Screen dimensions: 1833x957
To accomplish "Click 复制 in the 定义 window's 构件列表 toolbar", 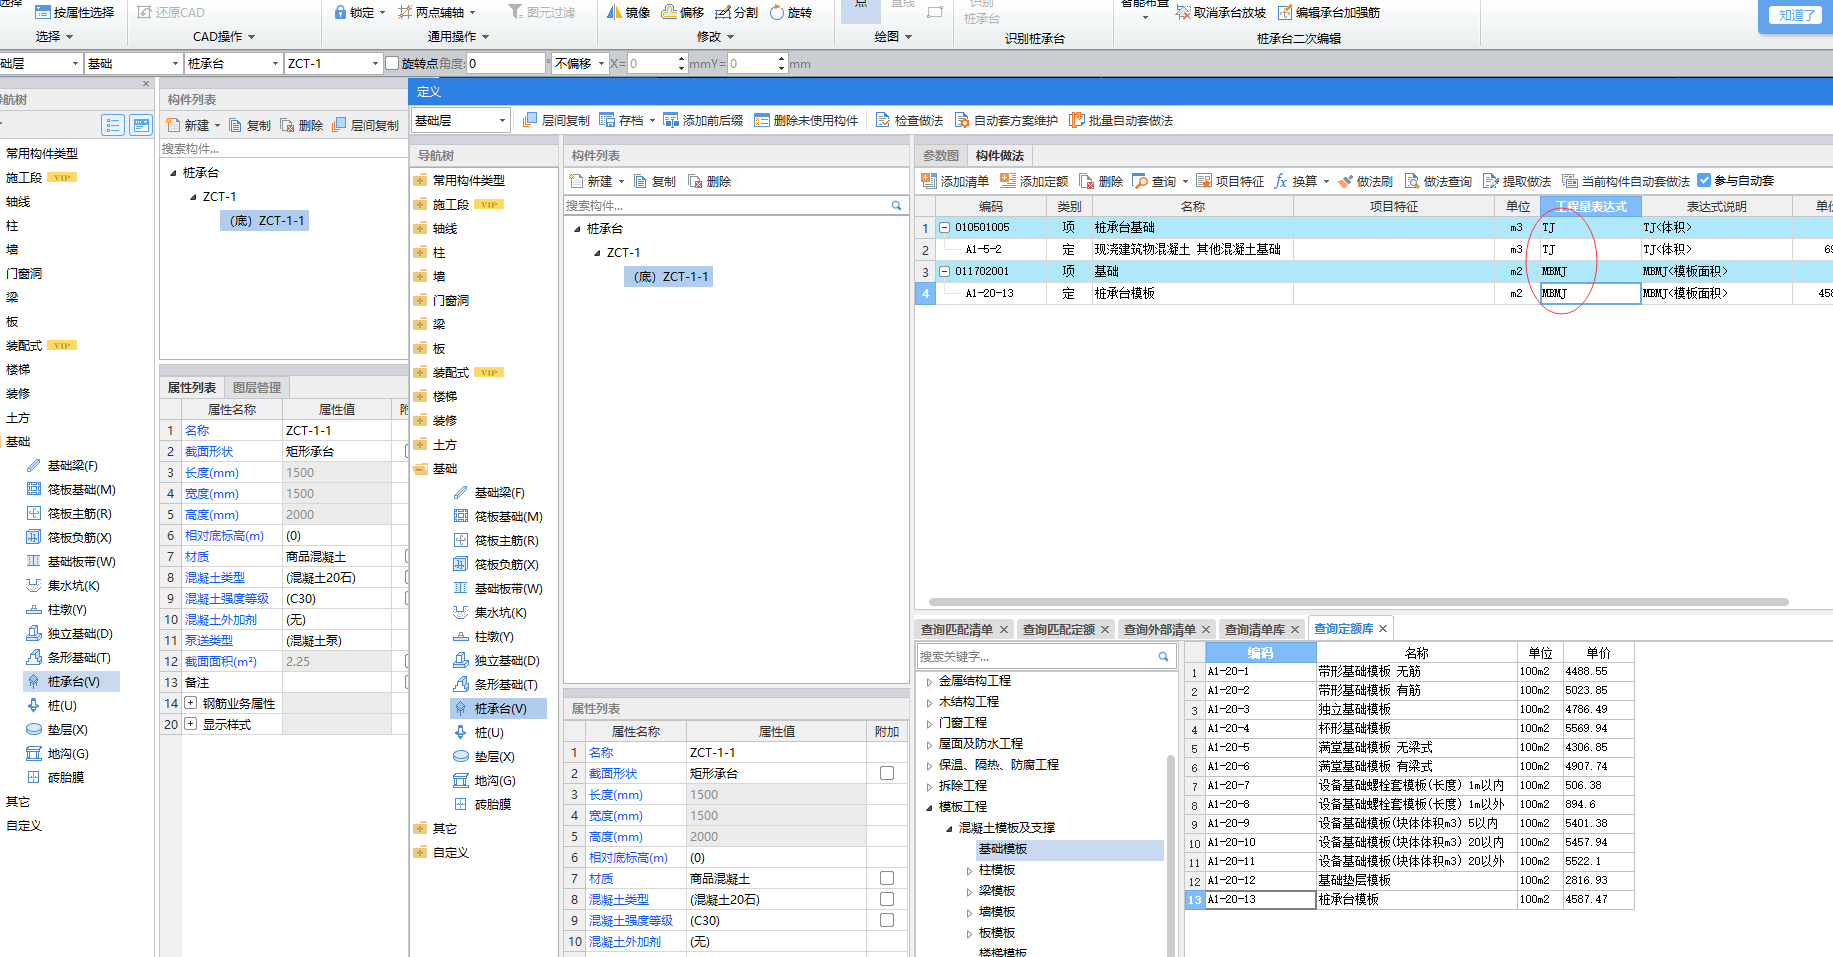I will pyautogui.click(x=655, y=181).
